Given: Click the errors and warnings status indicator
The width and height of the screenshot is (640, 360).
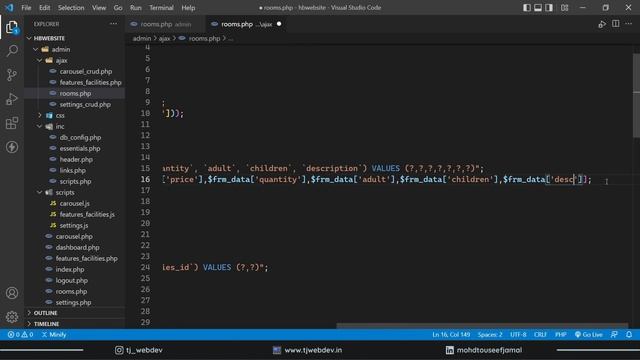Looking at the screenshot, I should tap(20, 335).
